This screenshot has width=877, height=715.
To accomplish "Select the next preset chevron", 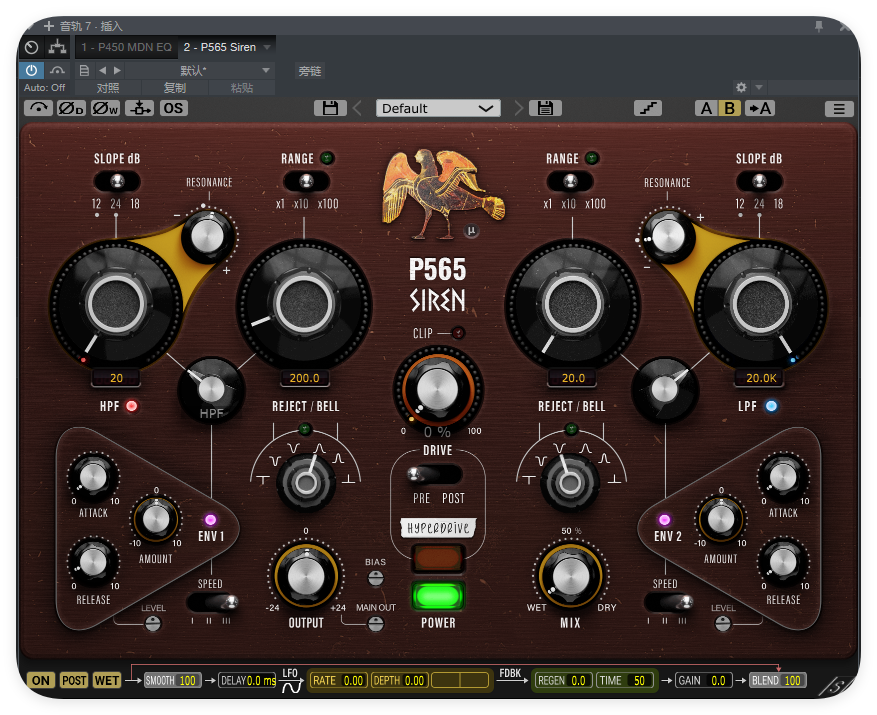I will [x=518, y=108].
